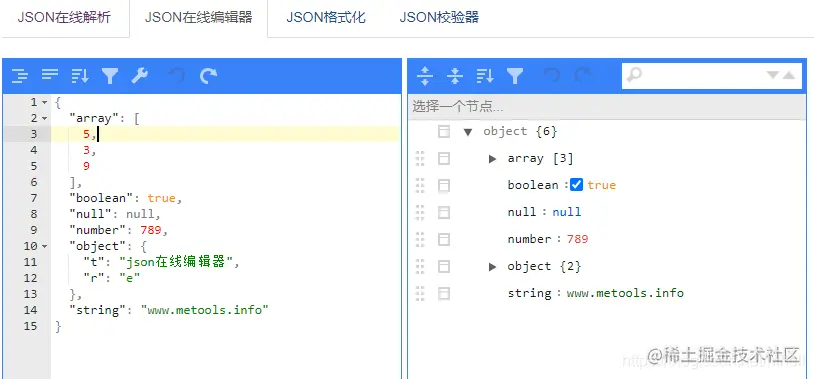Image resolution: width=814 pixels, height=379 pixels.
Task: Expand the array [3] node
Action: (493, 159)
